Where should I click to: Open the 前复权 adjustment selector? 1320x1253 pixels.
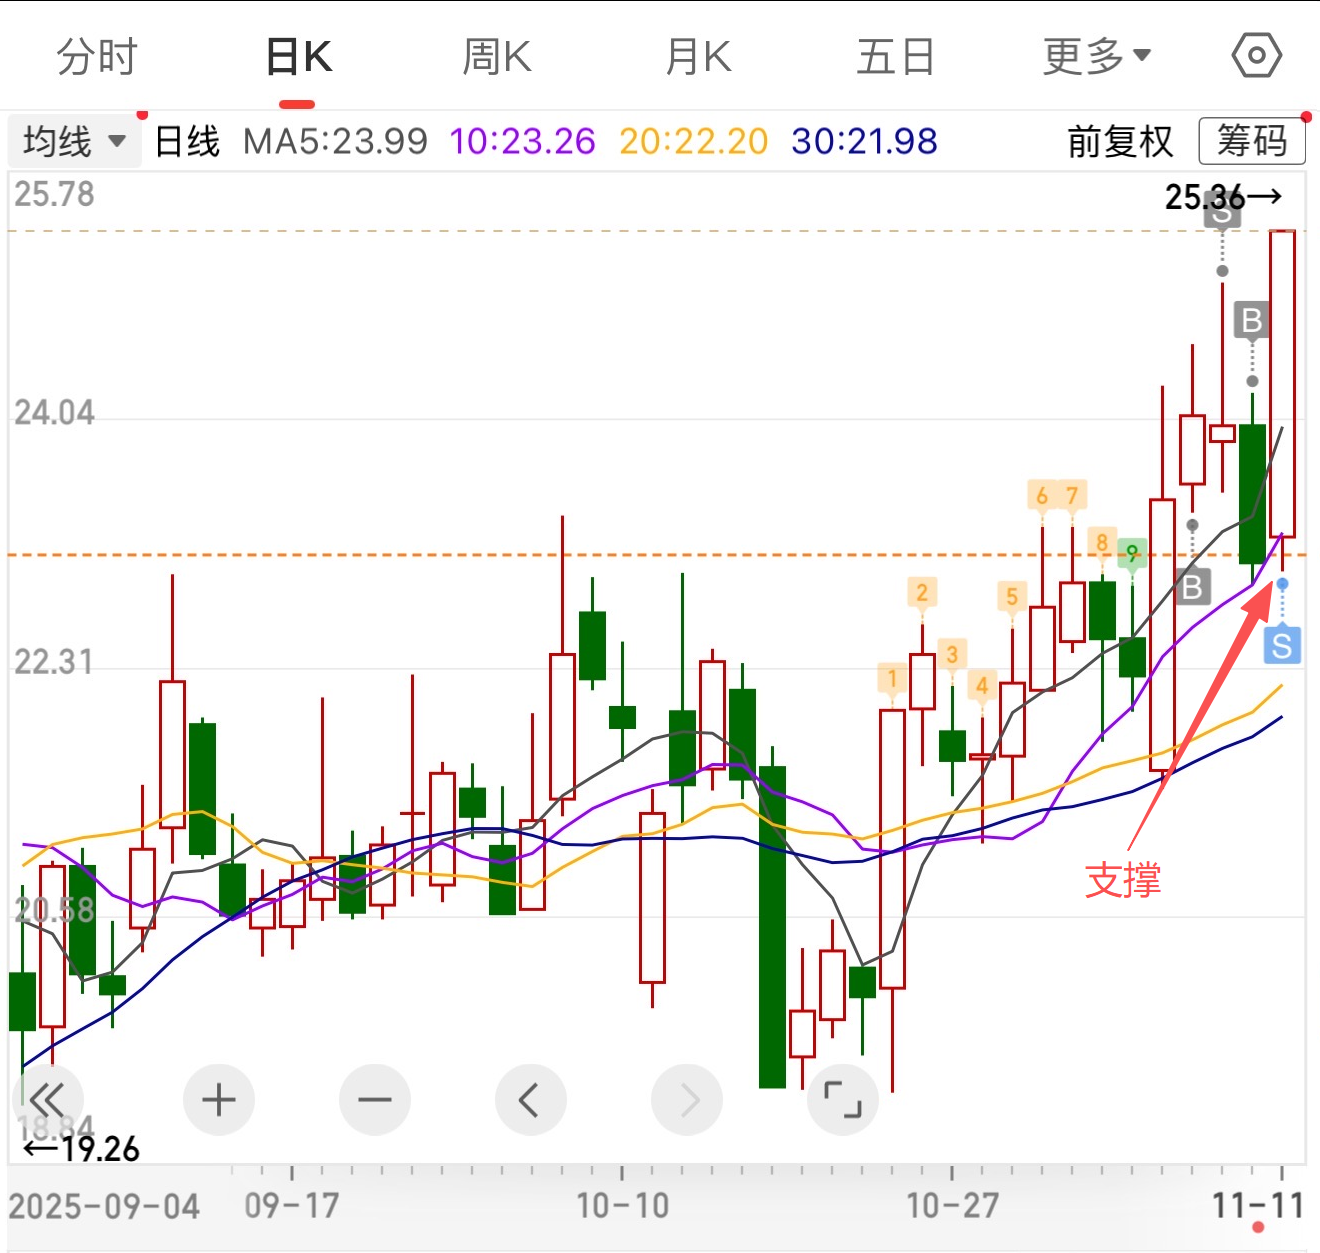pos(1120,141)
